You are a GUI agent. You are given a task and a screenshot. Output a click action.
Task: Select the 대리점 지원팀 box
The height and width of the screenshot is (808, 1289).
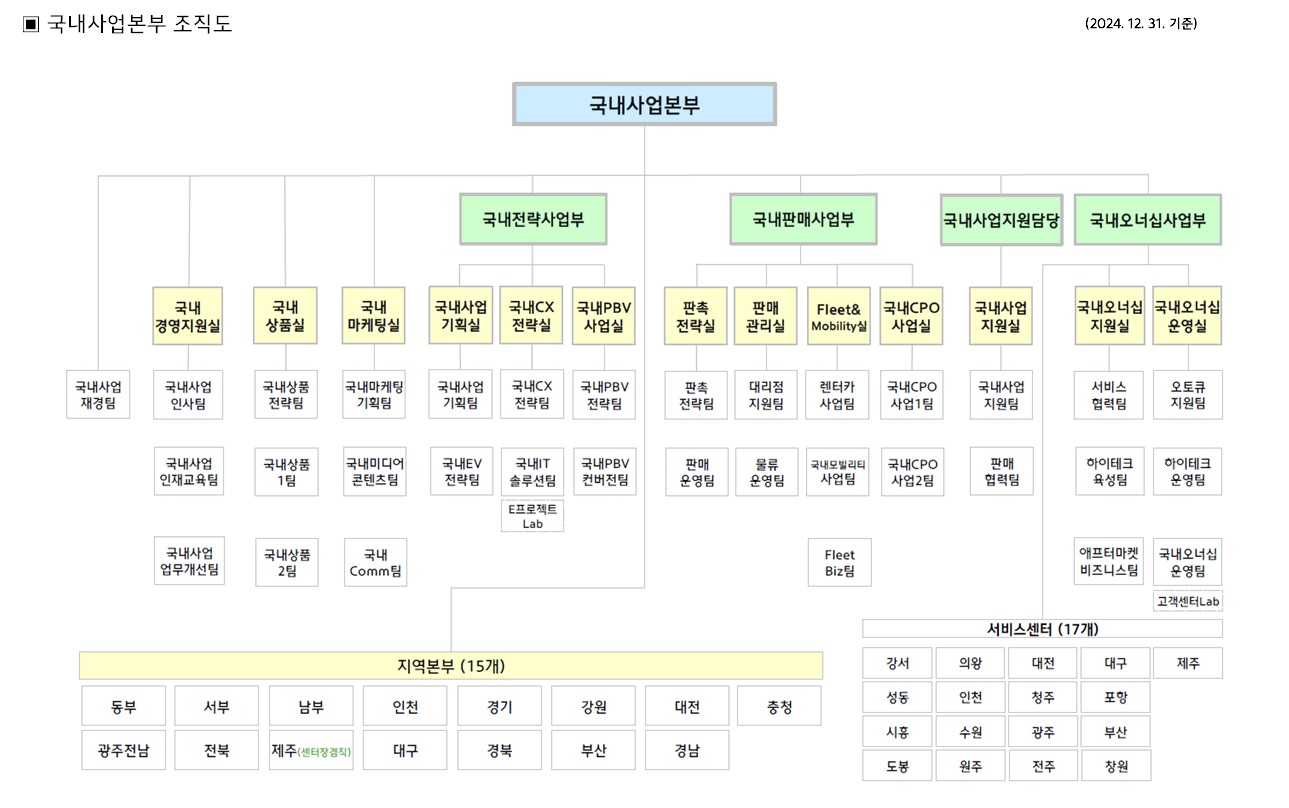pos(766,395)
